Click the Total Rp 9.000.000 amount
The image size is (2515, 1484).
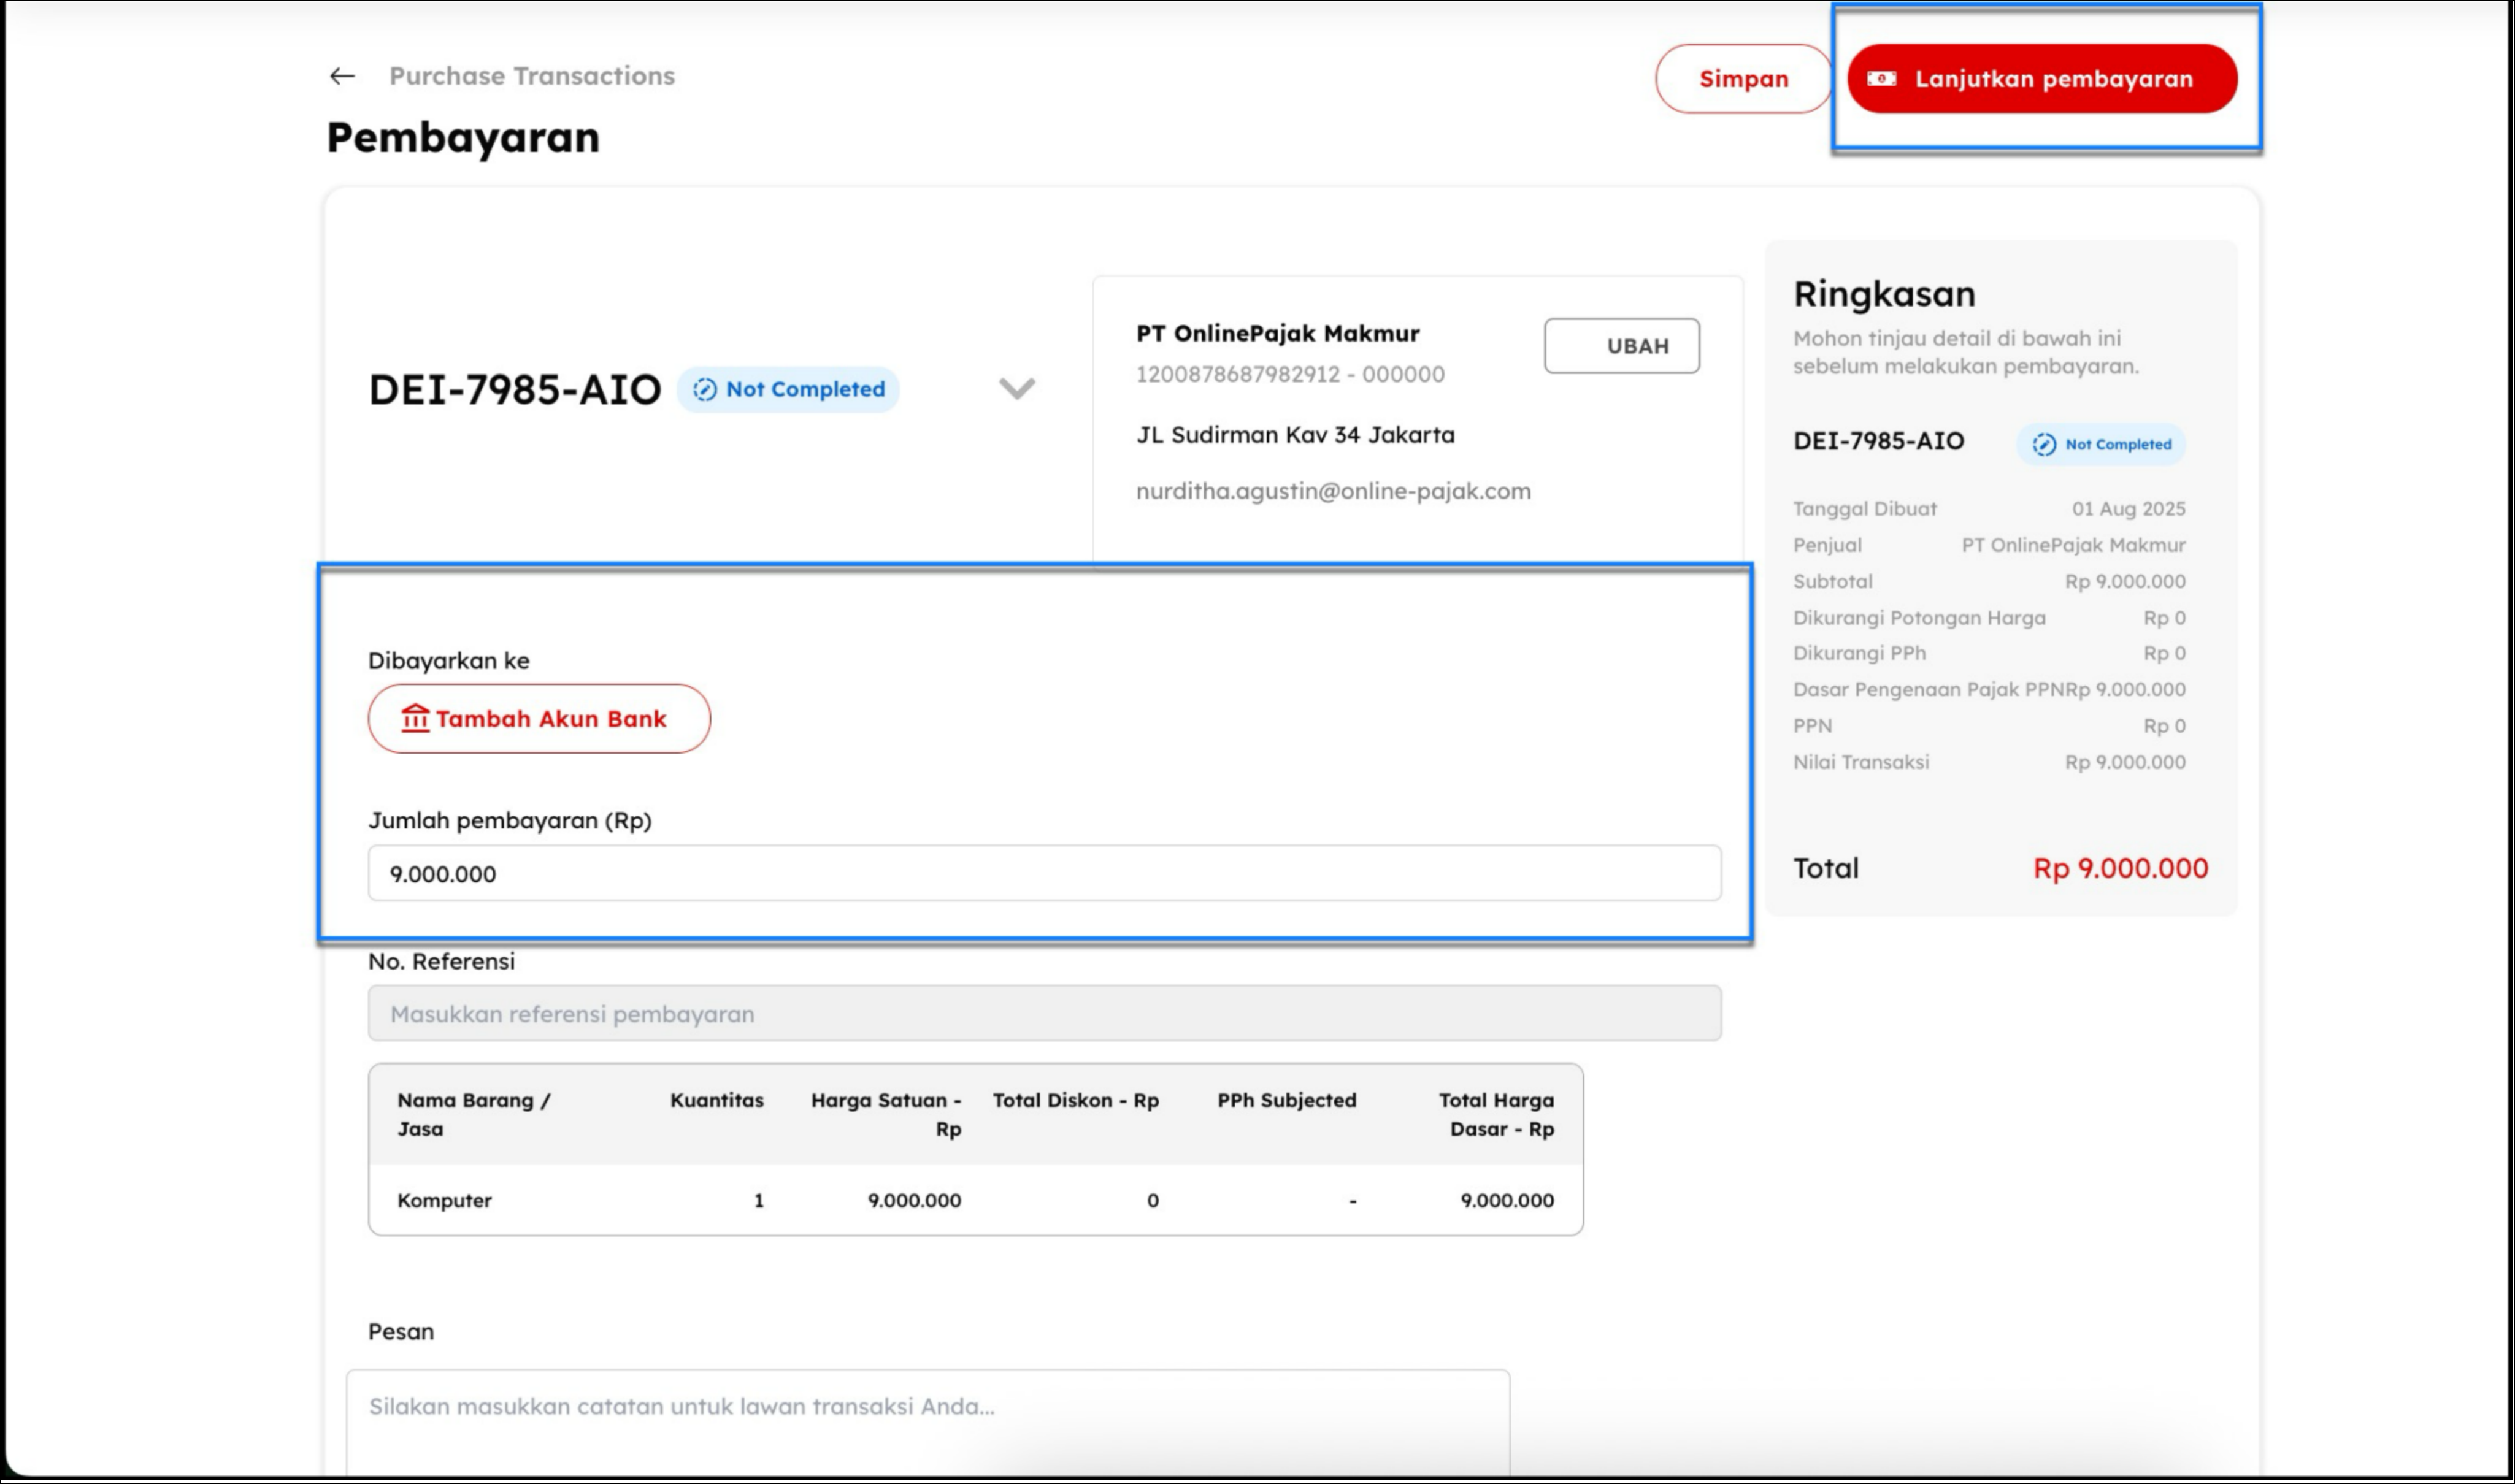[x=2119, y=868]
